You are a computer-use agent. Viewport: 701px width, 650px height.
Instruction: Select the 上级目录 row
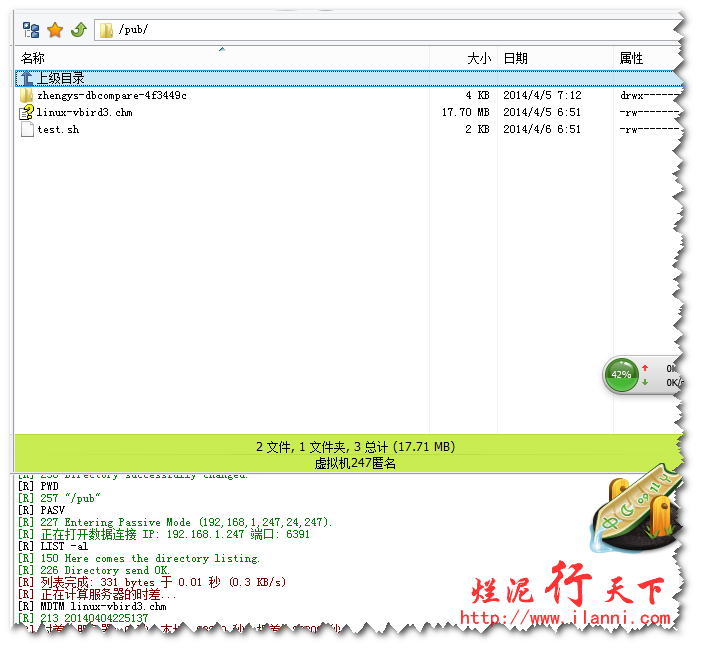coord(61,78)
